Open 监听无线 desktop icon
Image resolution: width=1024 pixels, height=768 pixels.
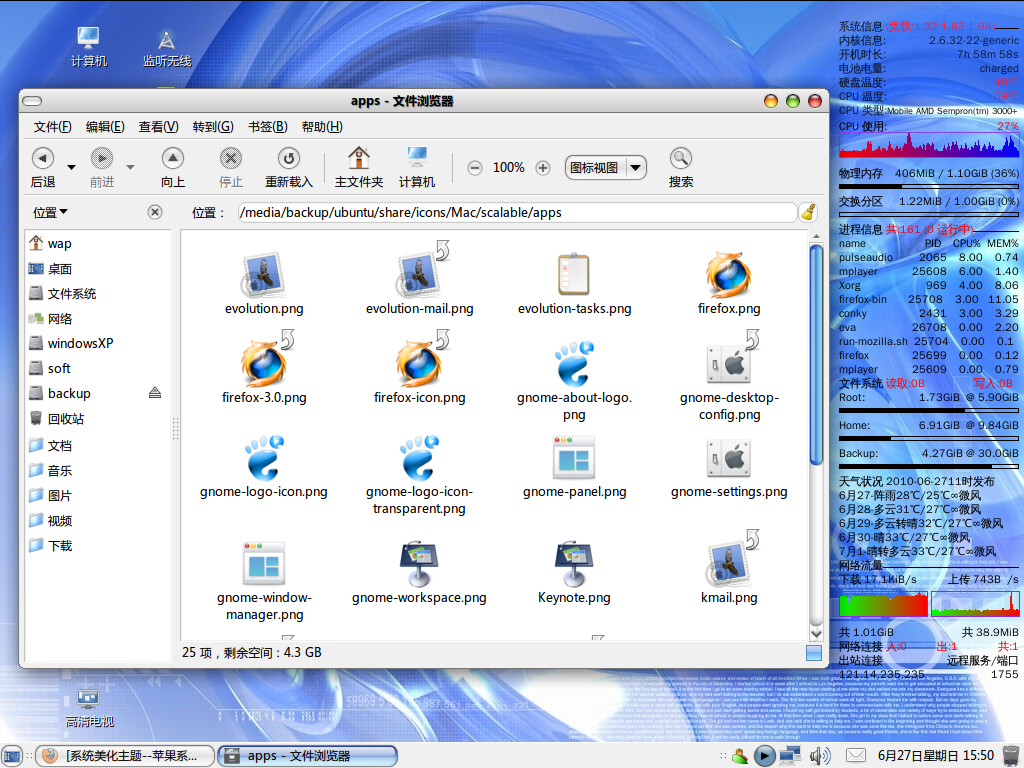coord(167,48)
